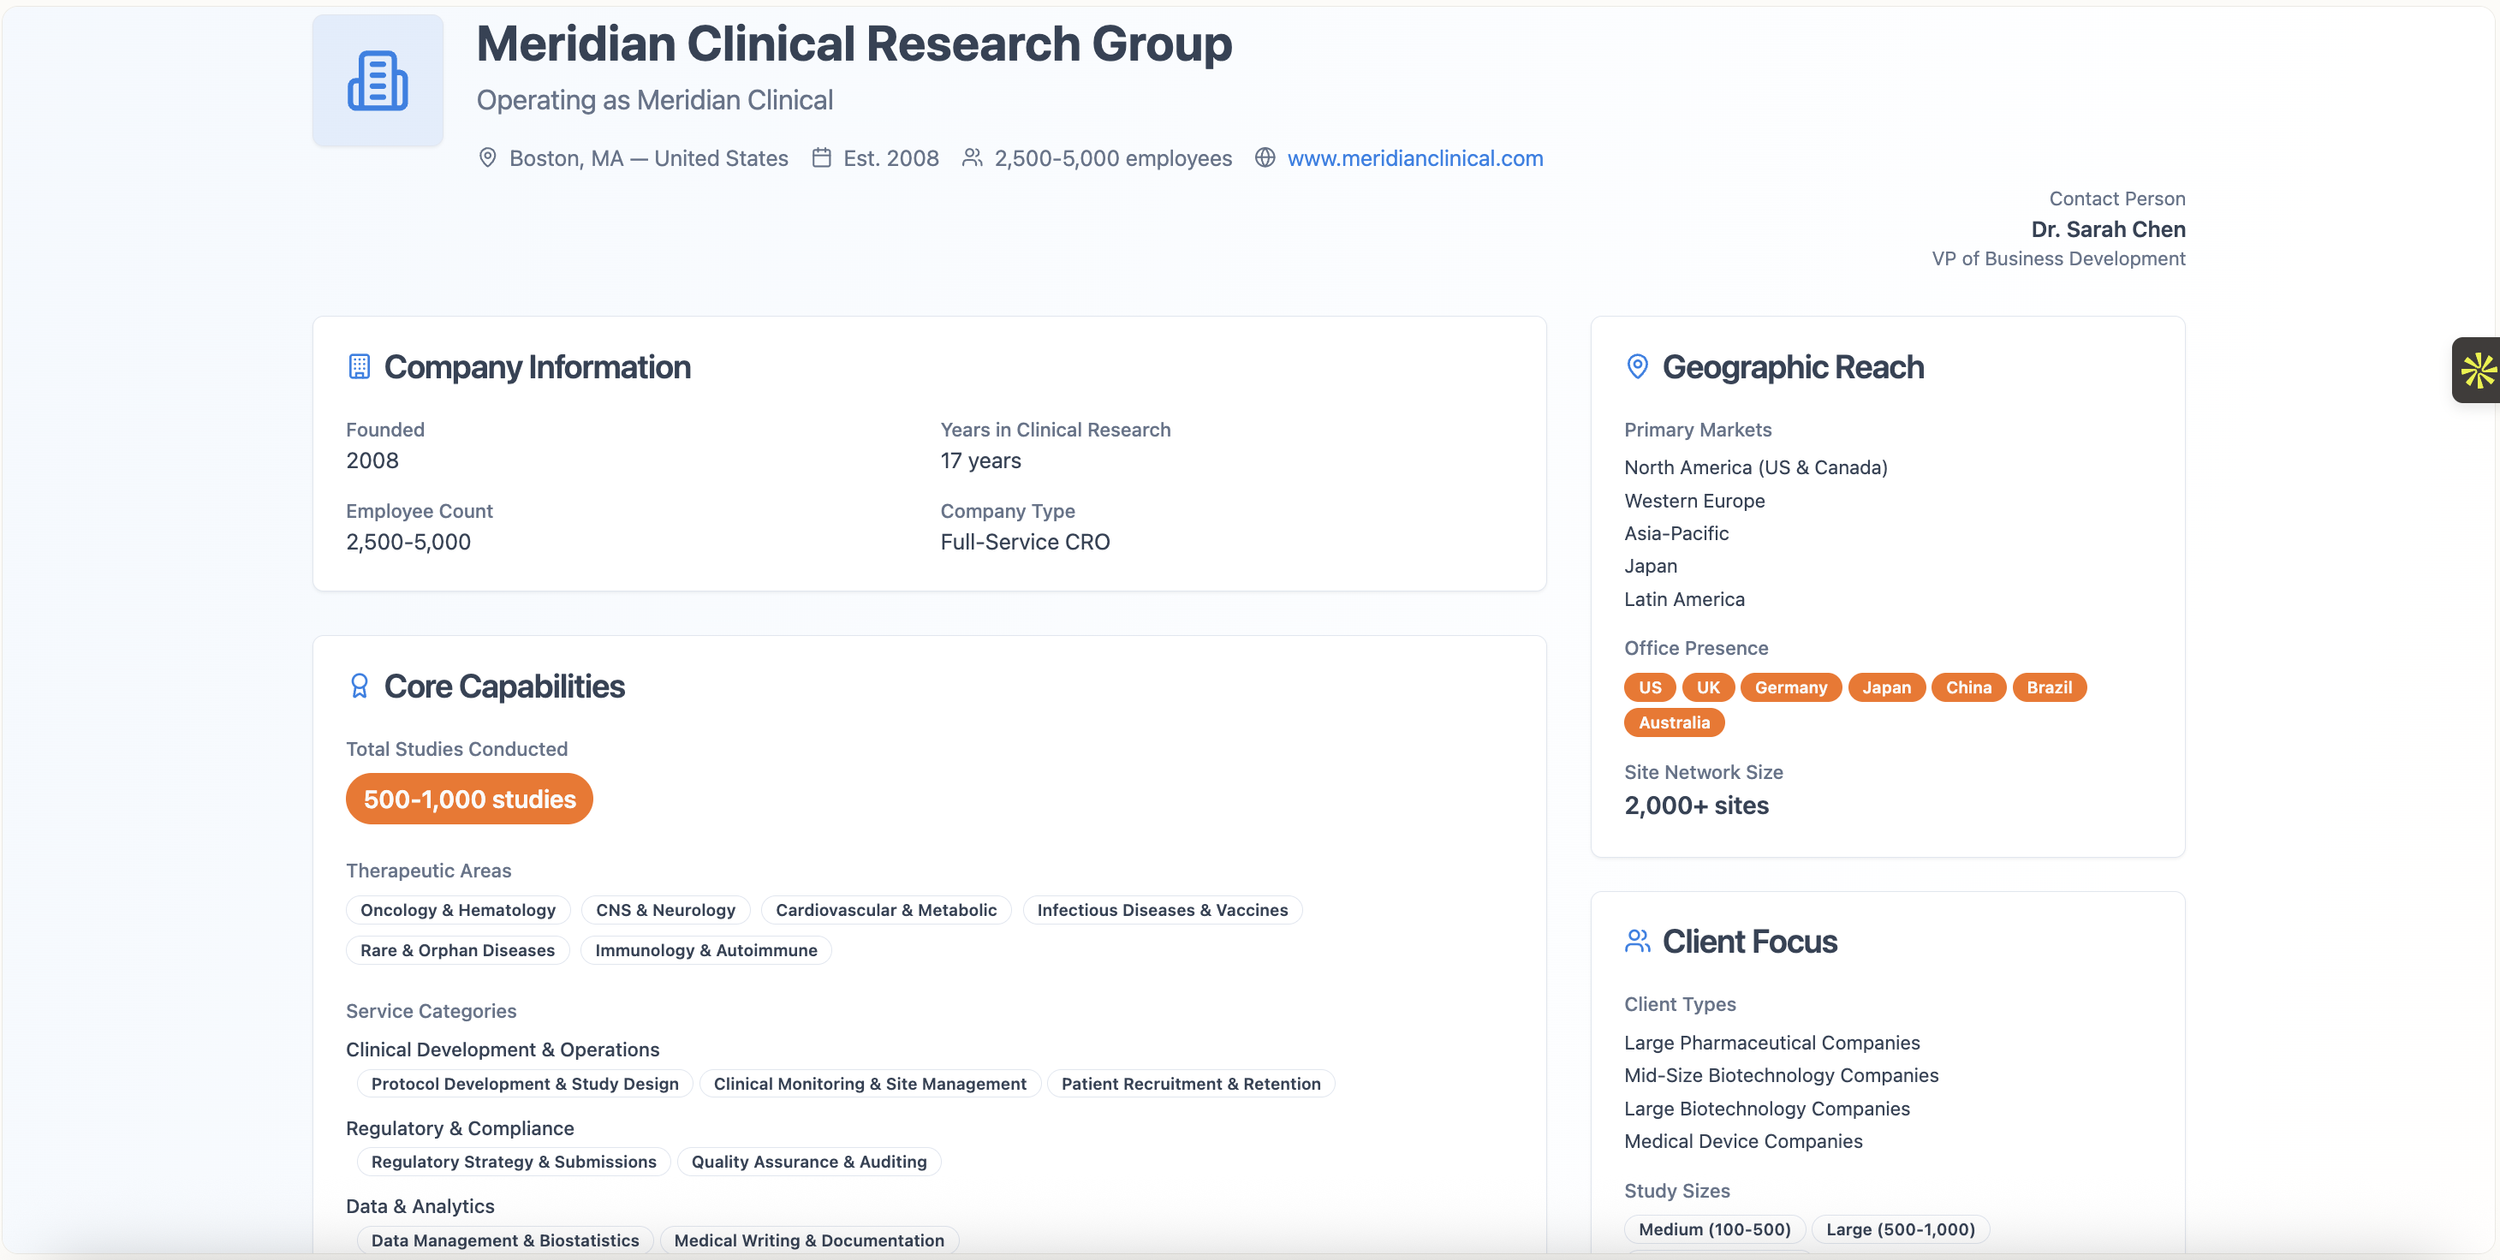The height and width of the screenshot is (1260, 2500).
Task: Click the Patient Recruitment & Retention chip
Action: point(1190,1084)
